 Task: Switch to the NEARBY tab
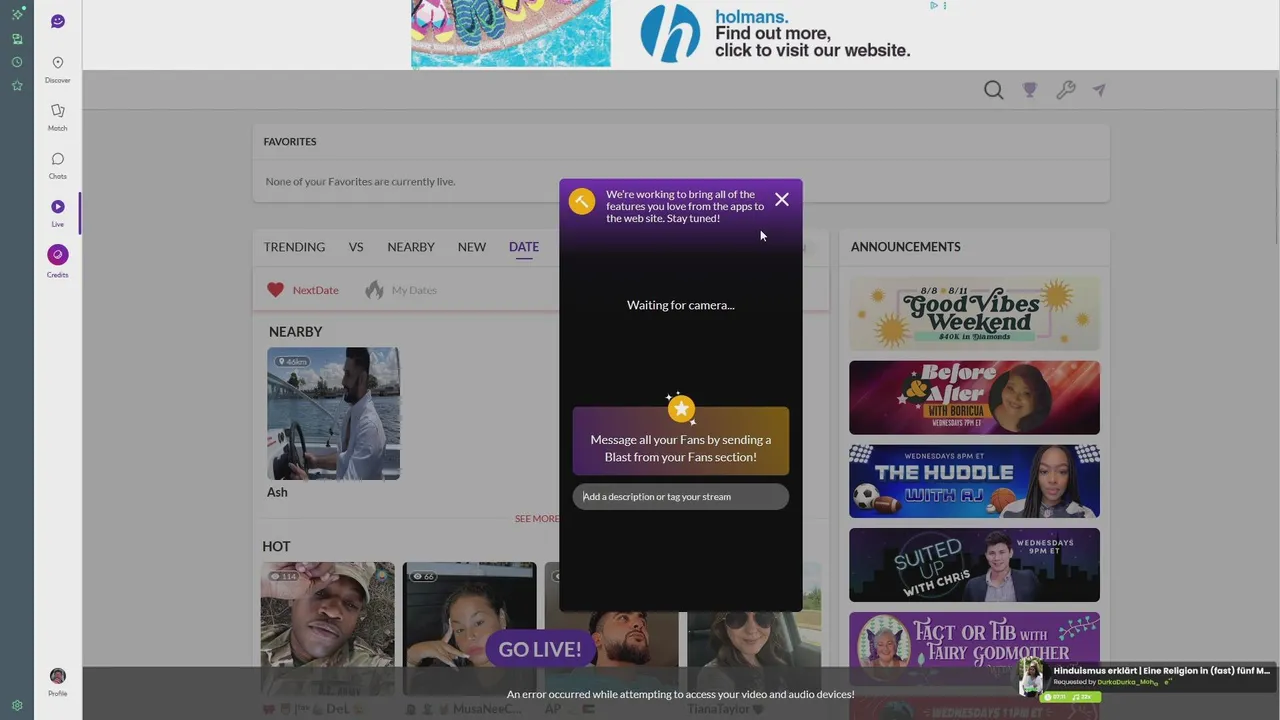tap(411, 247)
